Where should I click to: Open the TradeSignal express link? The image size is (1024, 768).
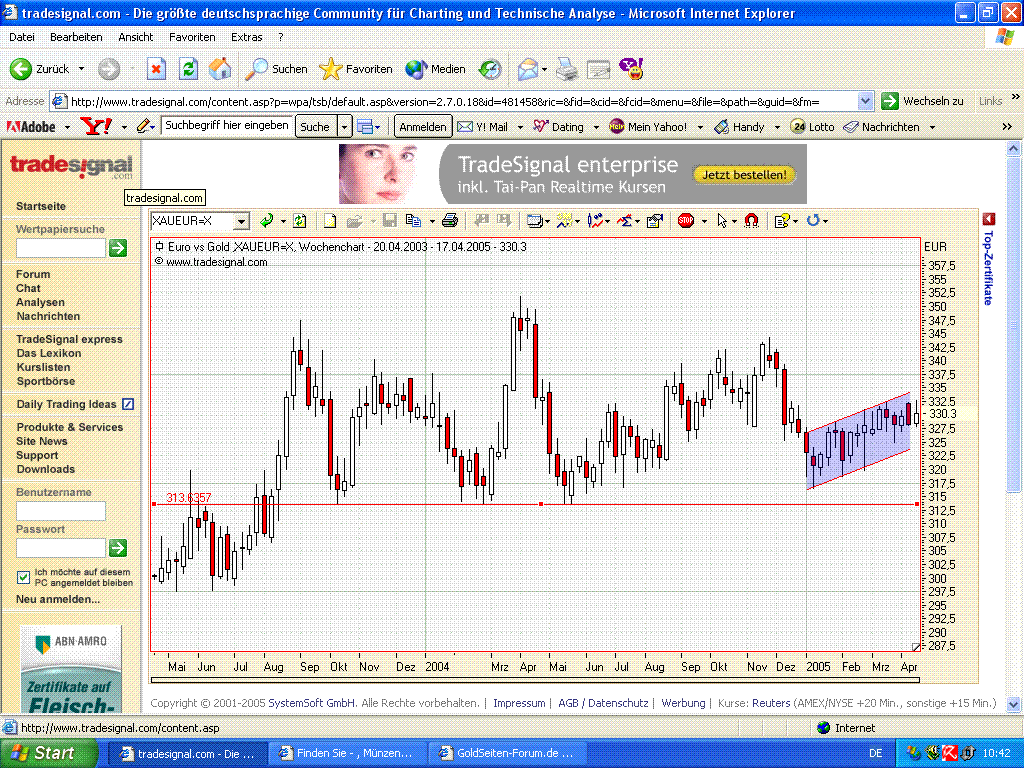[x=69, y=339]
